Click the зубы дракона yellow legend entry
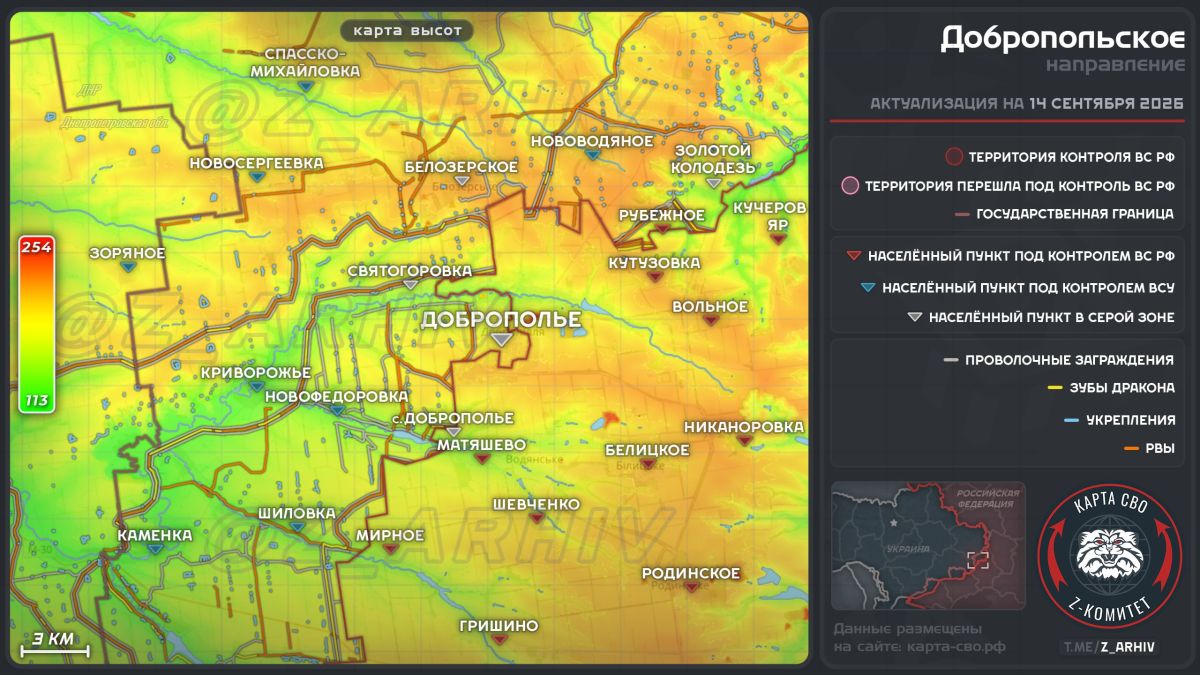 (x=1110, y=388)
